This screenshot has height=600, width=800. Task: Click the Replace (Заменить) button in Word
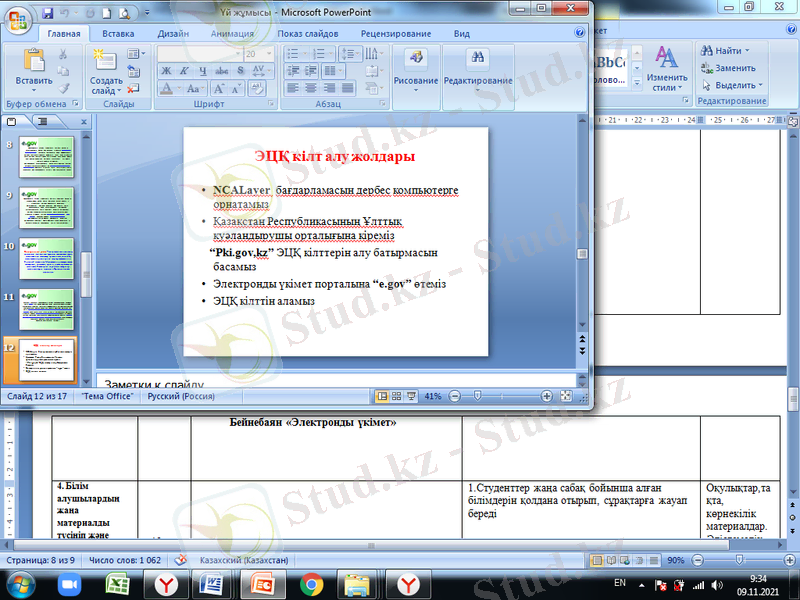(x=733, y=68)
